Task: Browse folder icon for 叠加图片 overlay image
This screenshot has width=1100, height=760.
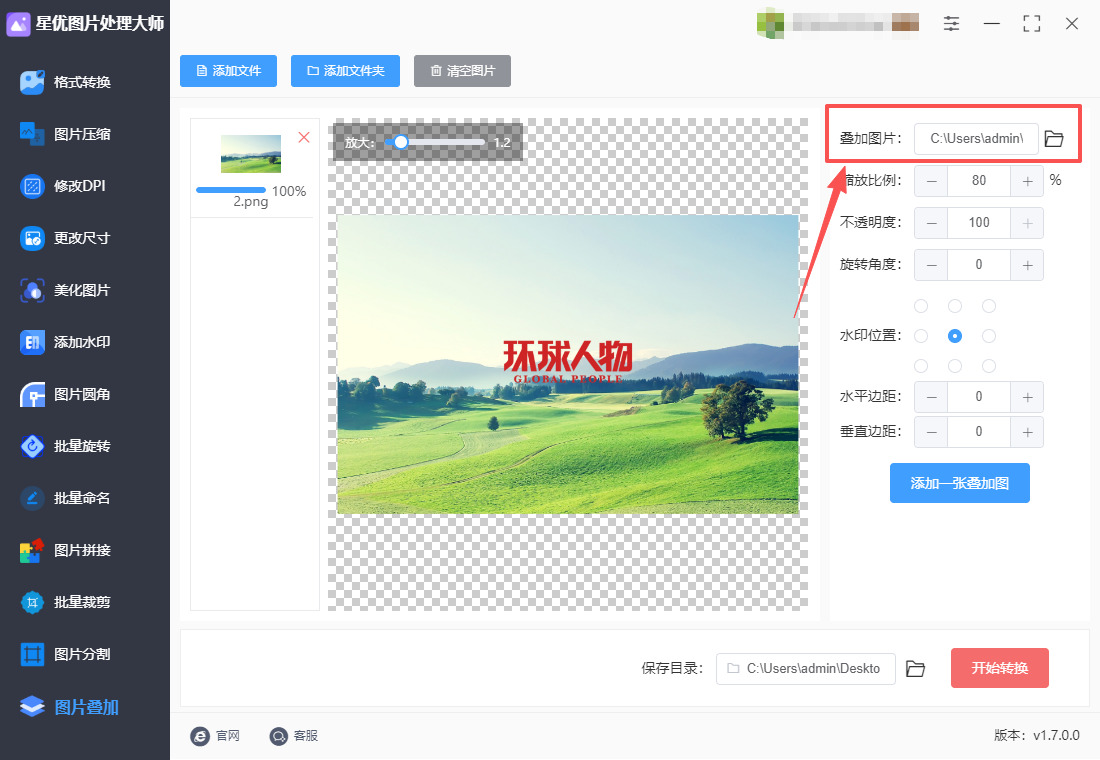Action: [x=1054, y=139]
